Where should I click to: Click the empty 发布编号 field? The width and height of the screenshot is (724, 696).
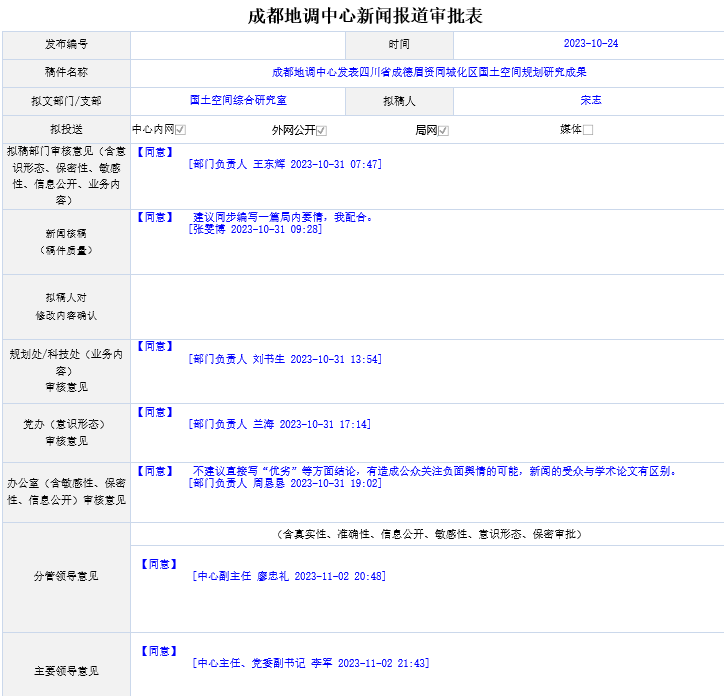click(x=238, y=45)
